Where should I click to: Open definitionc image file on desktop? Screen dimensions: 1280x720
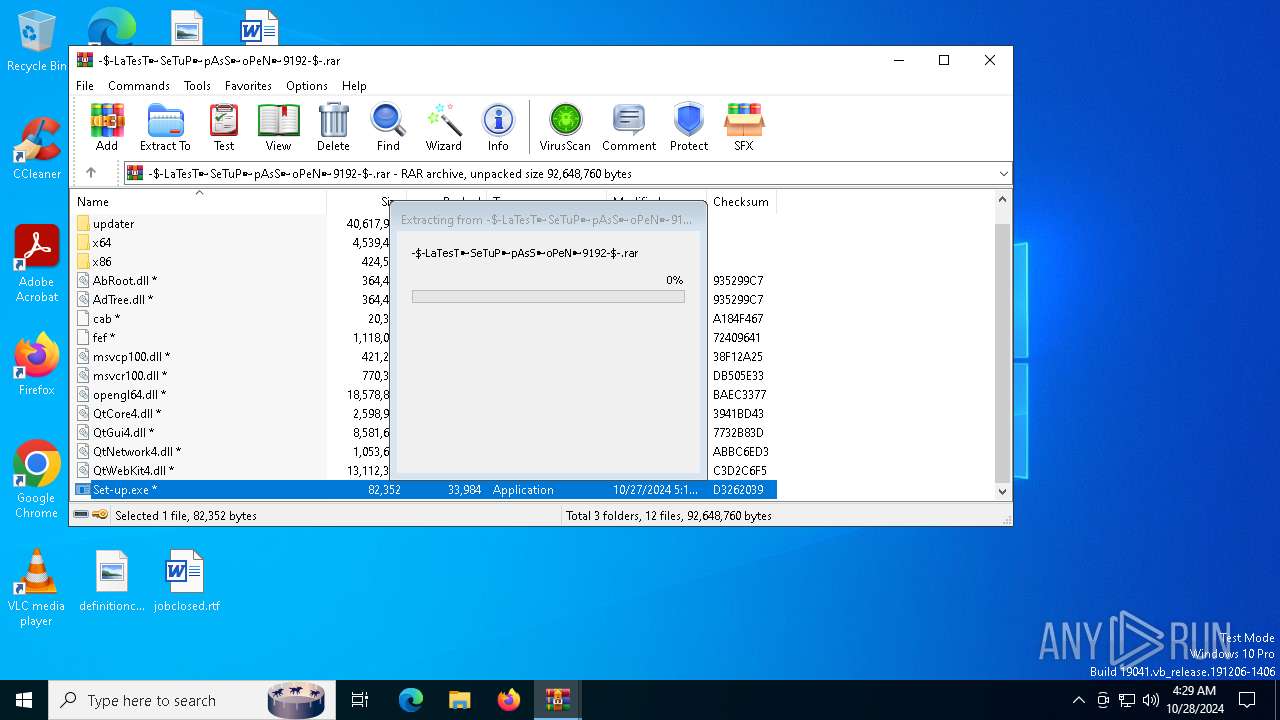pyautogui.click(x=112, y=581)
